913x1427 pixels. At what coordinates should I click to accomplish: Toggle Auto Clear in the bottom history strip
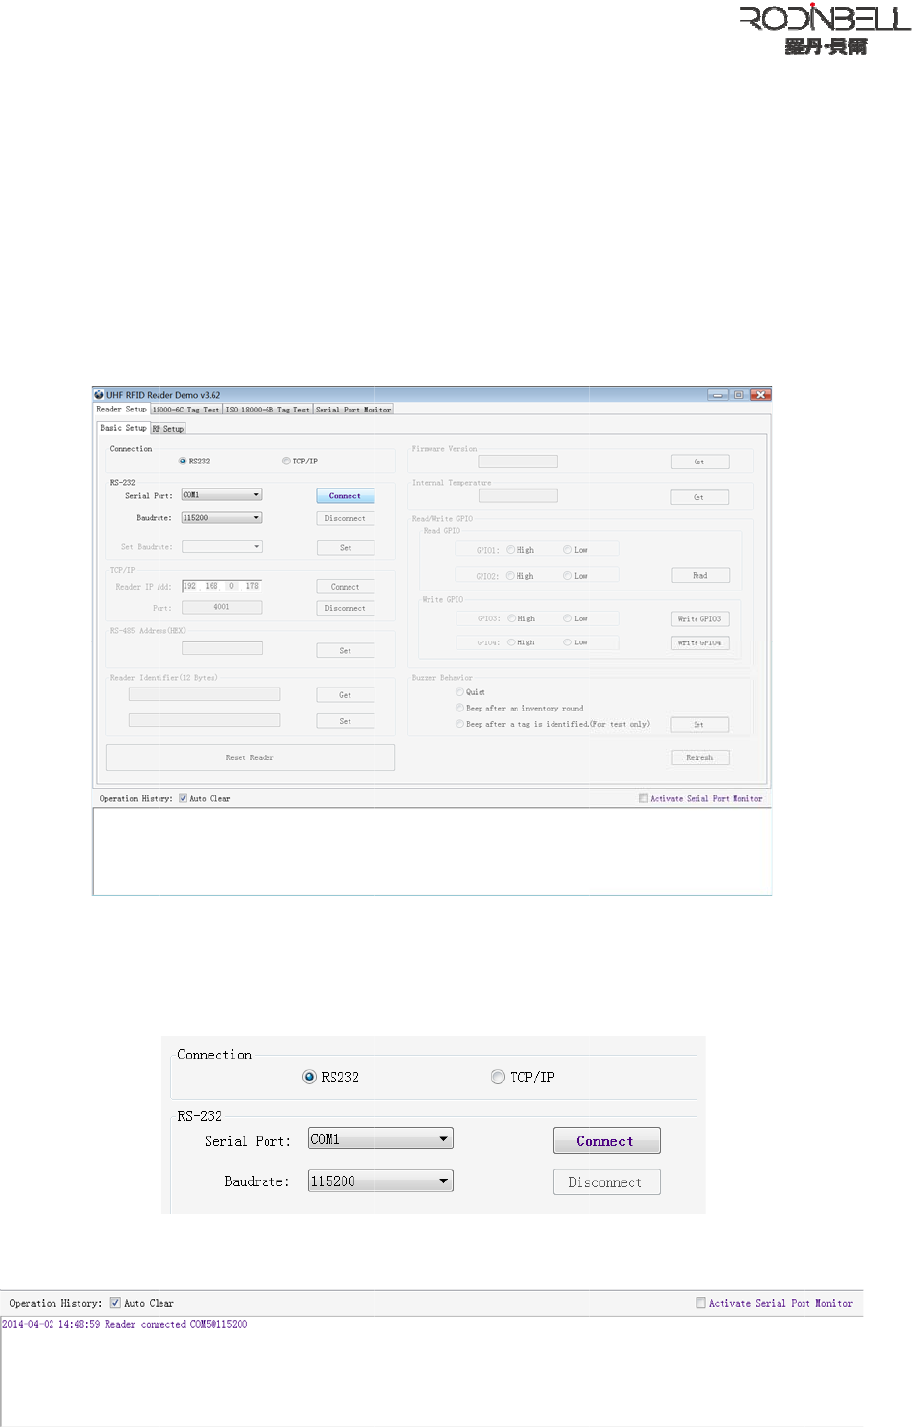tap(115, 1303)
